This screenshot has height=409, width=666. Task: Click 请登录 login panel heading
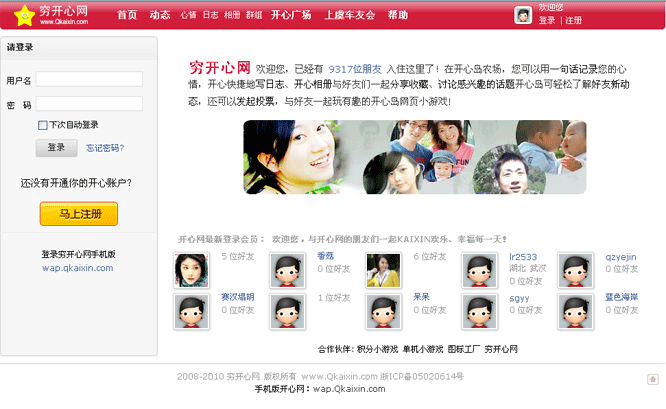(20, 47)
